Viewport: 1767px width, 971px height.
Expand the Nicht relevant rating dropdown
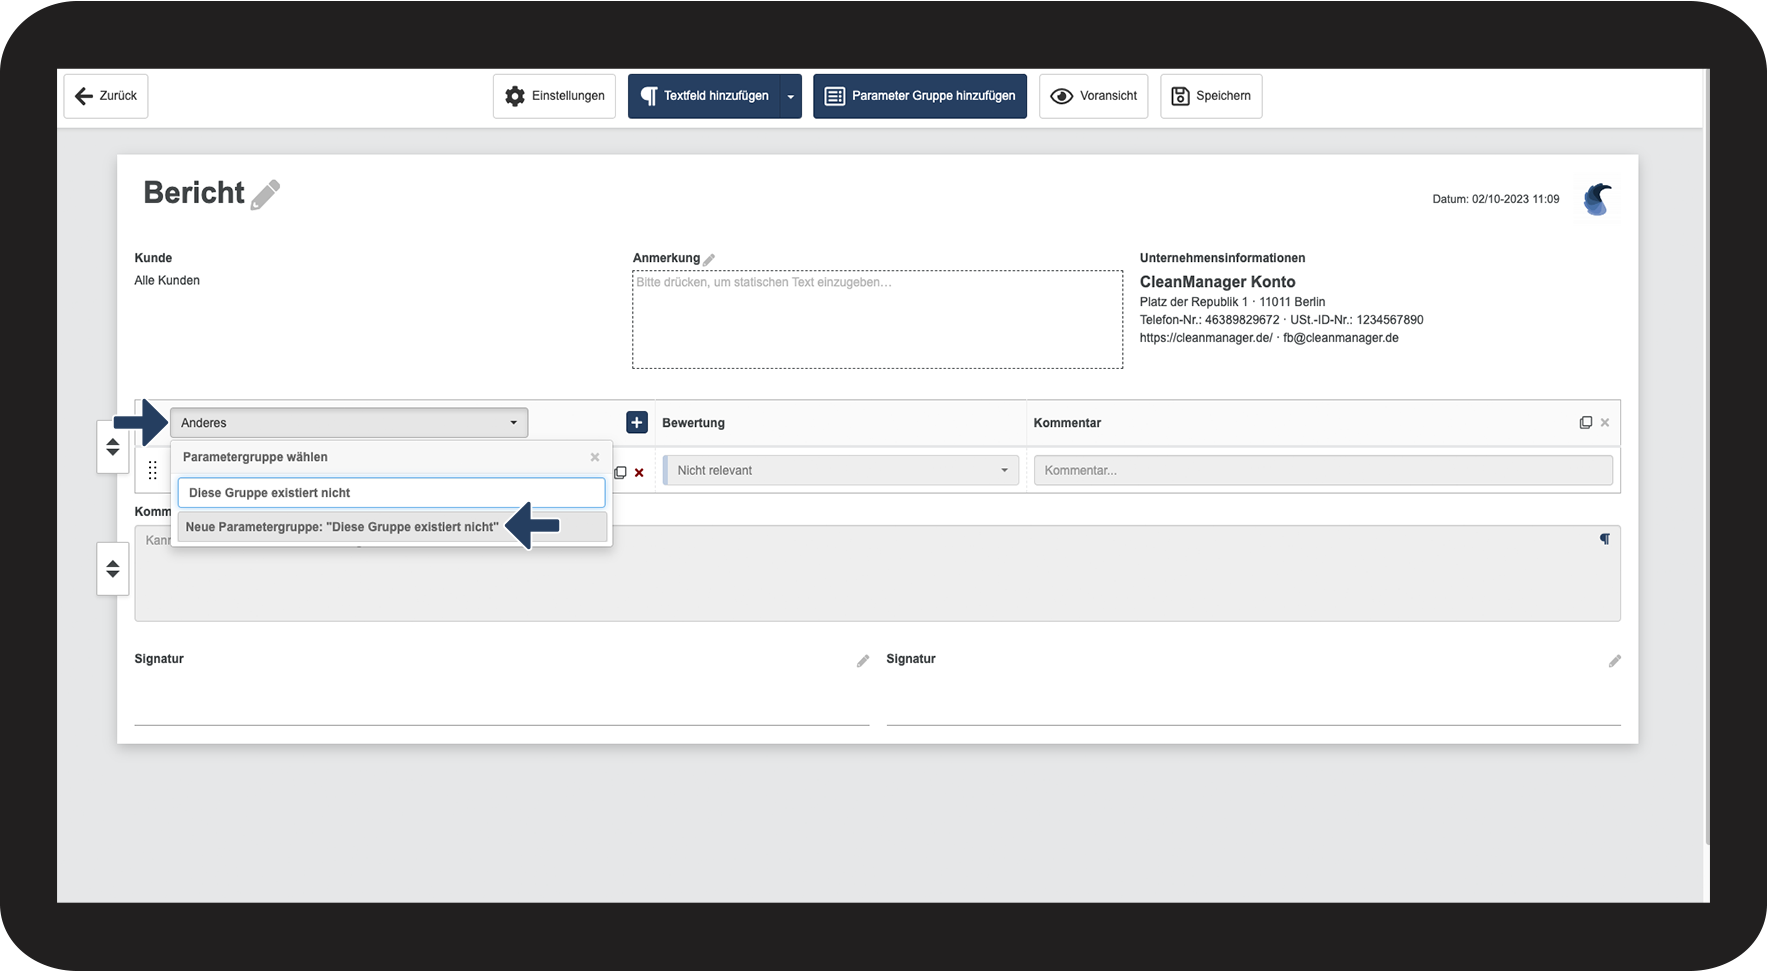[840, 471]
